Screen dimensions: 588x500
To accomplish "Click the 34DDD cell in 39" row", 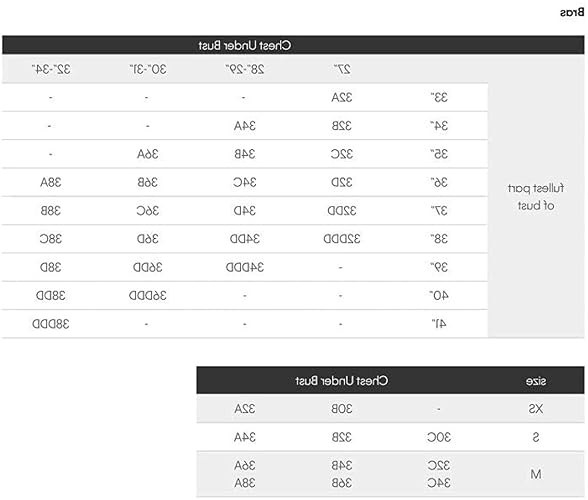I will pos(244,267).
